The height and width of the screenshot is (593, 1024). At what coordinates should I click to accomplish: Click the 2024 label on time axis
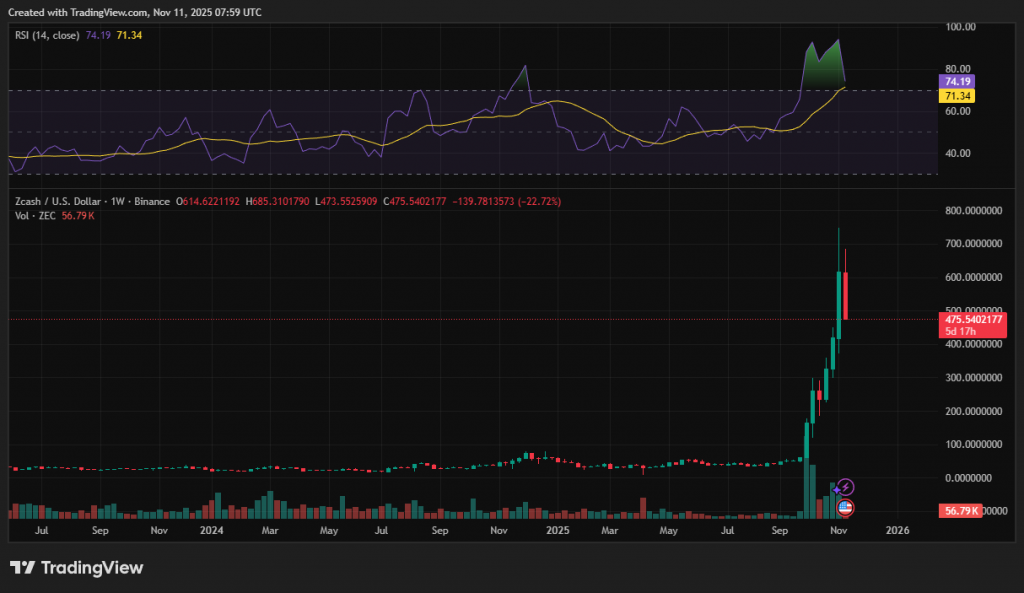pyautogui.click(x=211, y=530)
